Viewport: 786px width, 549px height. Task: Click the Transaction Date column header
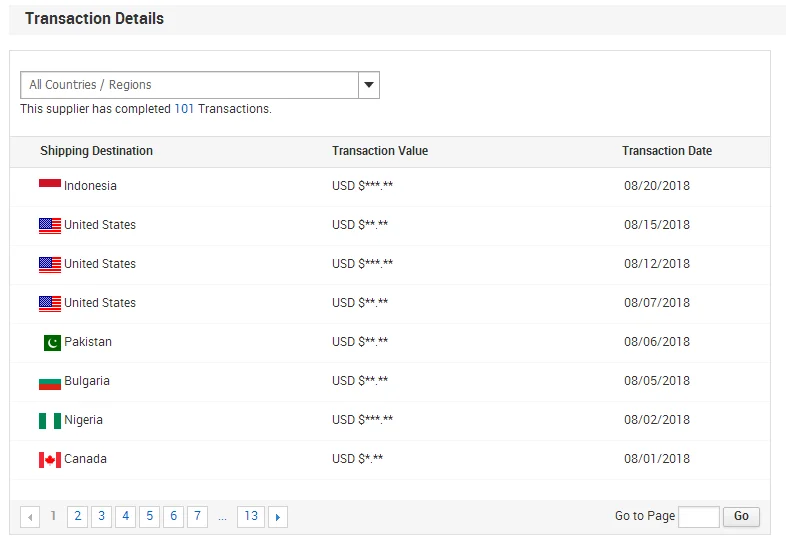[x=667, y=151]
